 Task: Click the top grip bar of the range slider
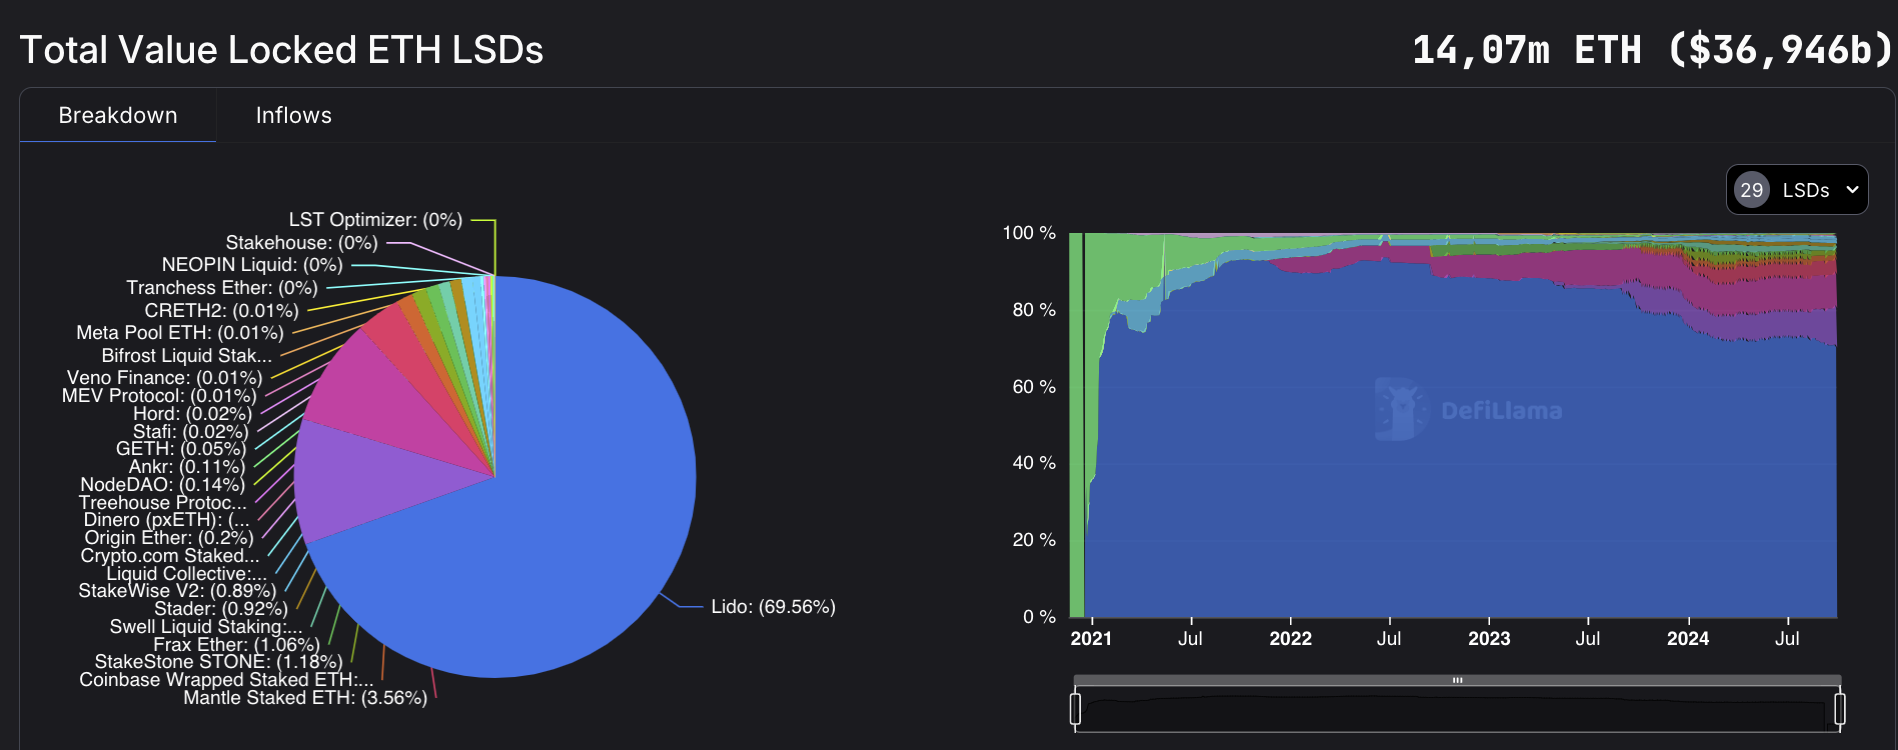click(x=1457, y=680)
